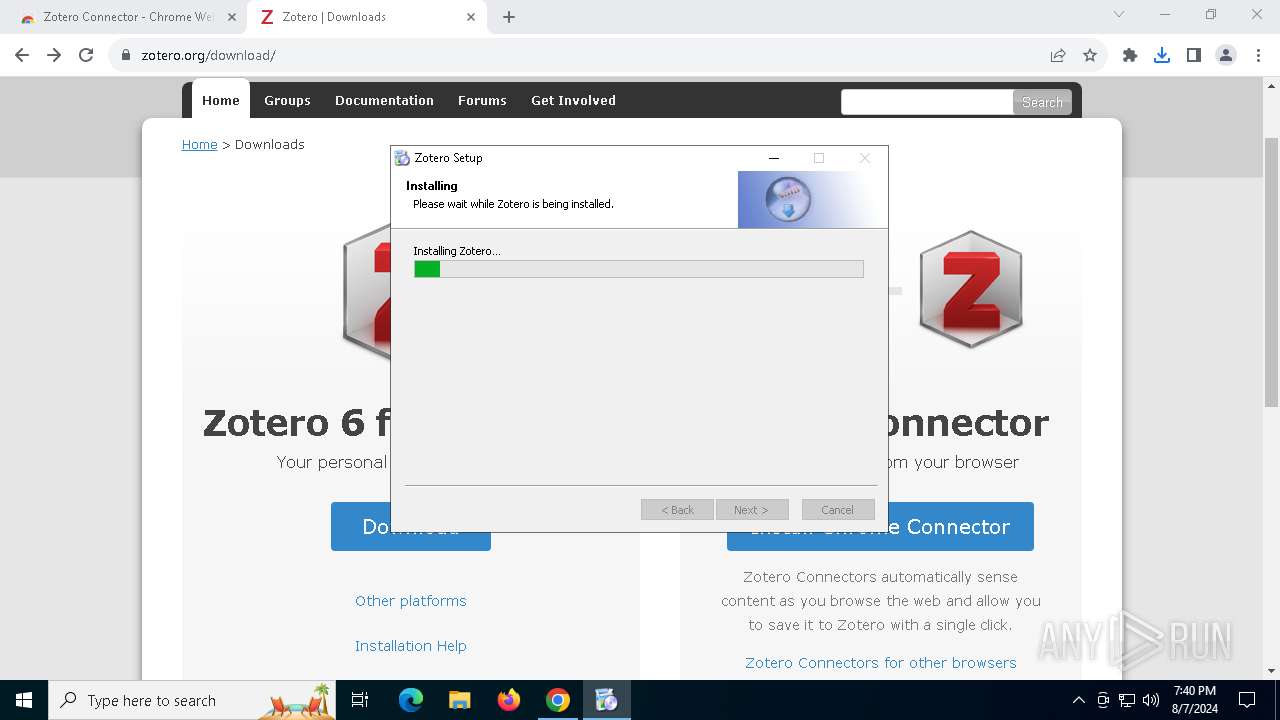Click the Zotero Connector red Z logo
This screenshot has width=1280, height=720.
pyautogui.click(x=971, y=289)
